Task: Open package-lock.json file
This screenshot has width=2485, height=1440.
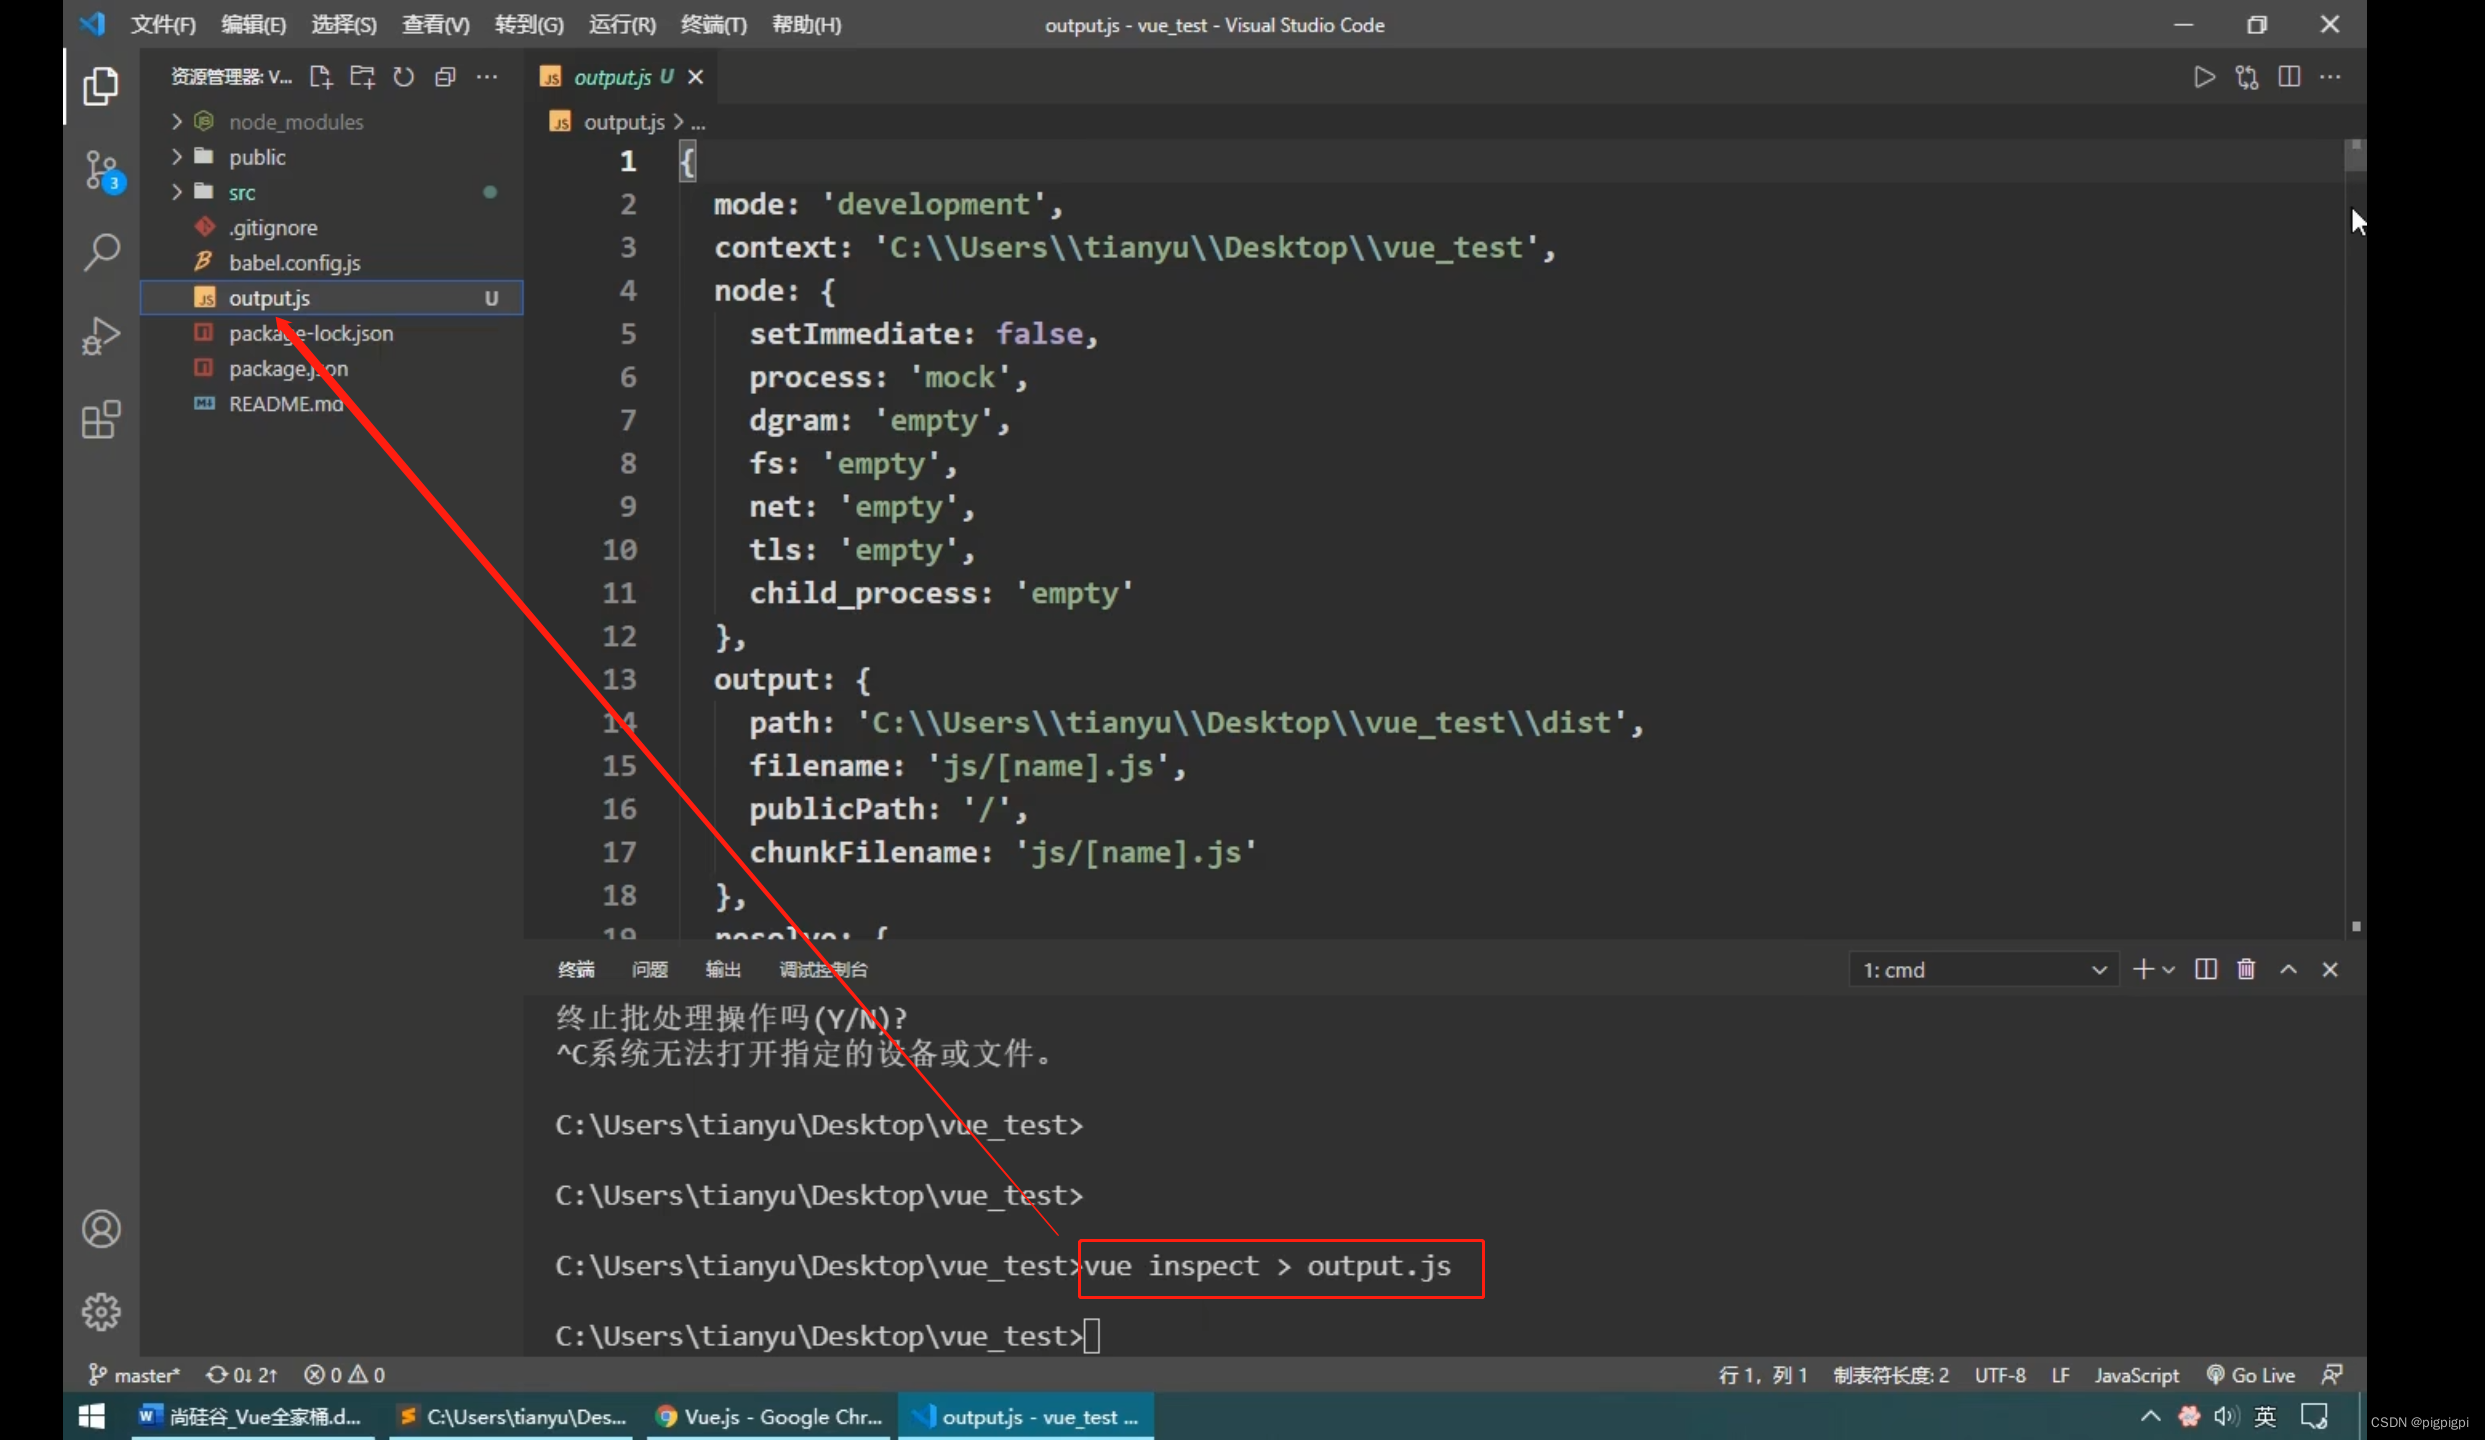Action: 310,333
